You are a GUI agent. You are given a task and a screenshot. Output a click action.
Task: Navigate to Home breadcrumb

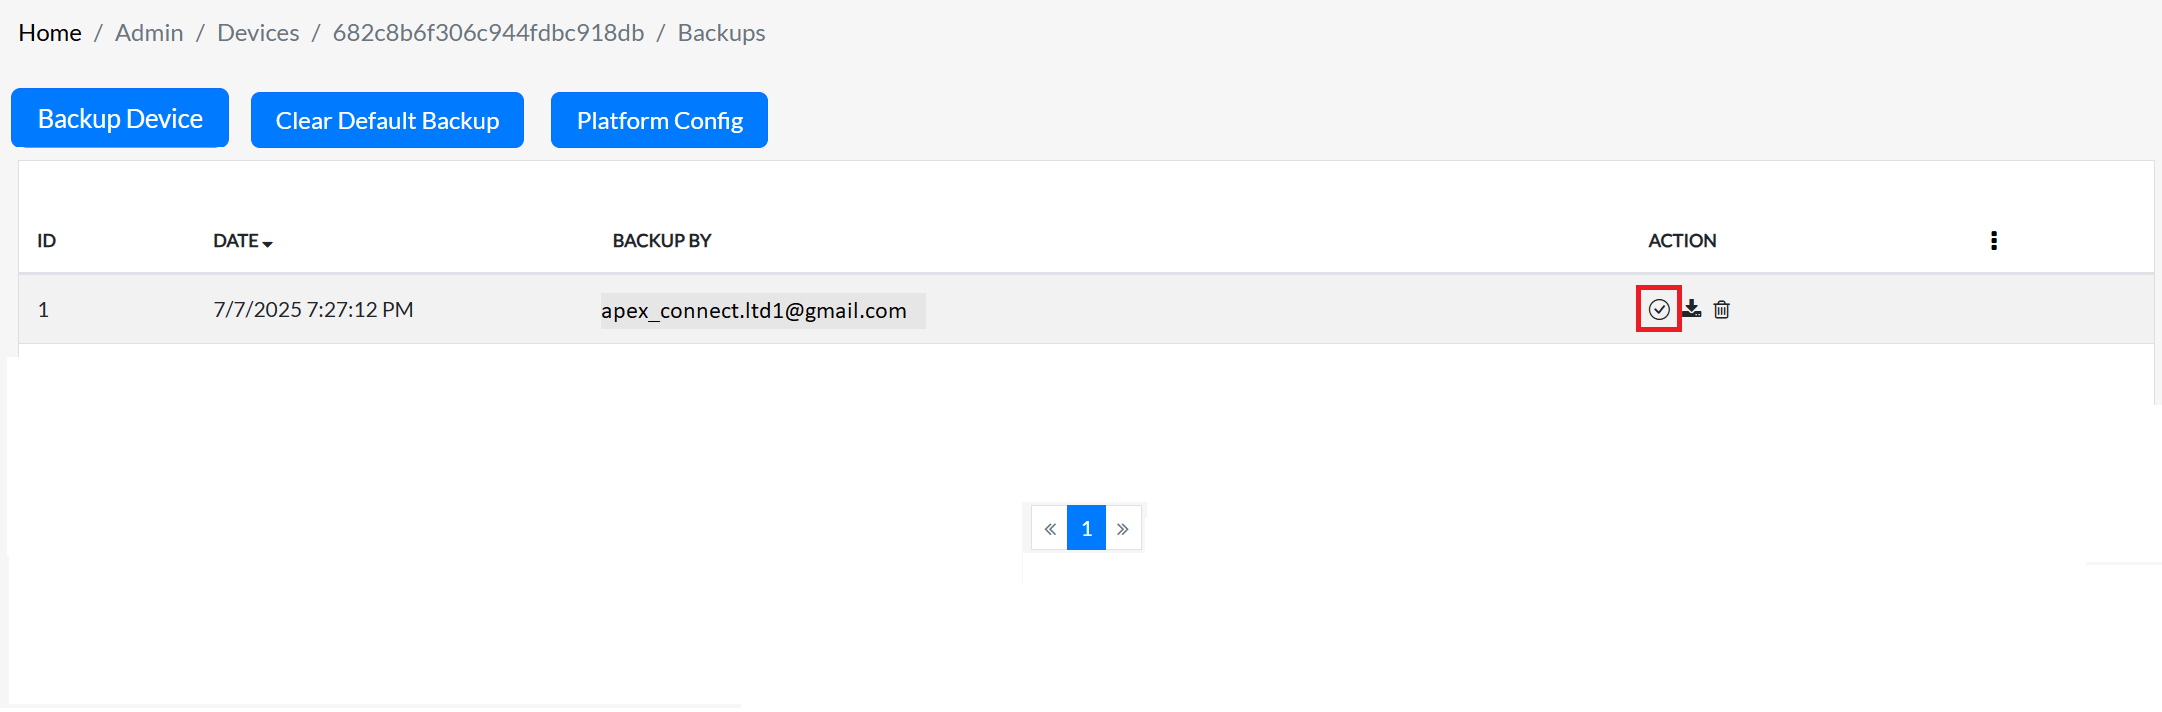pyautogui.click(x=50, y=33)
